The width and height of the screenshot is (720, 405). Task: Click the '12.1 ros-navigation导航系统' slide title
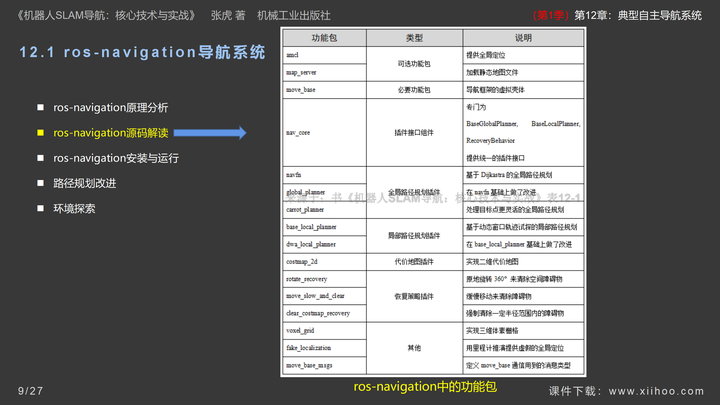point(142,52)
